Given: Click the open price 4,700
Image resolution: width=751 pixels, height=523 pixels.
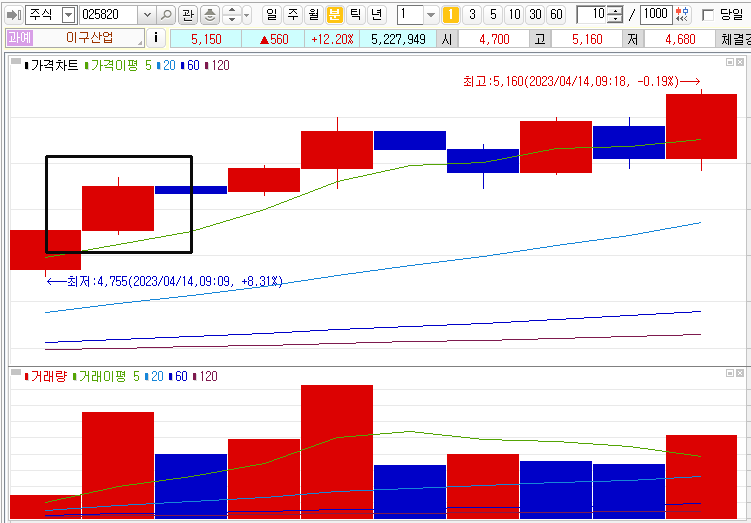Looking at the screenshot, I should point(494,39).
